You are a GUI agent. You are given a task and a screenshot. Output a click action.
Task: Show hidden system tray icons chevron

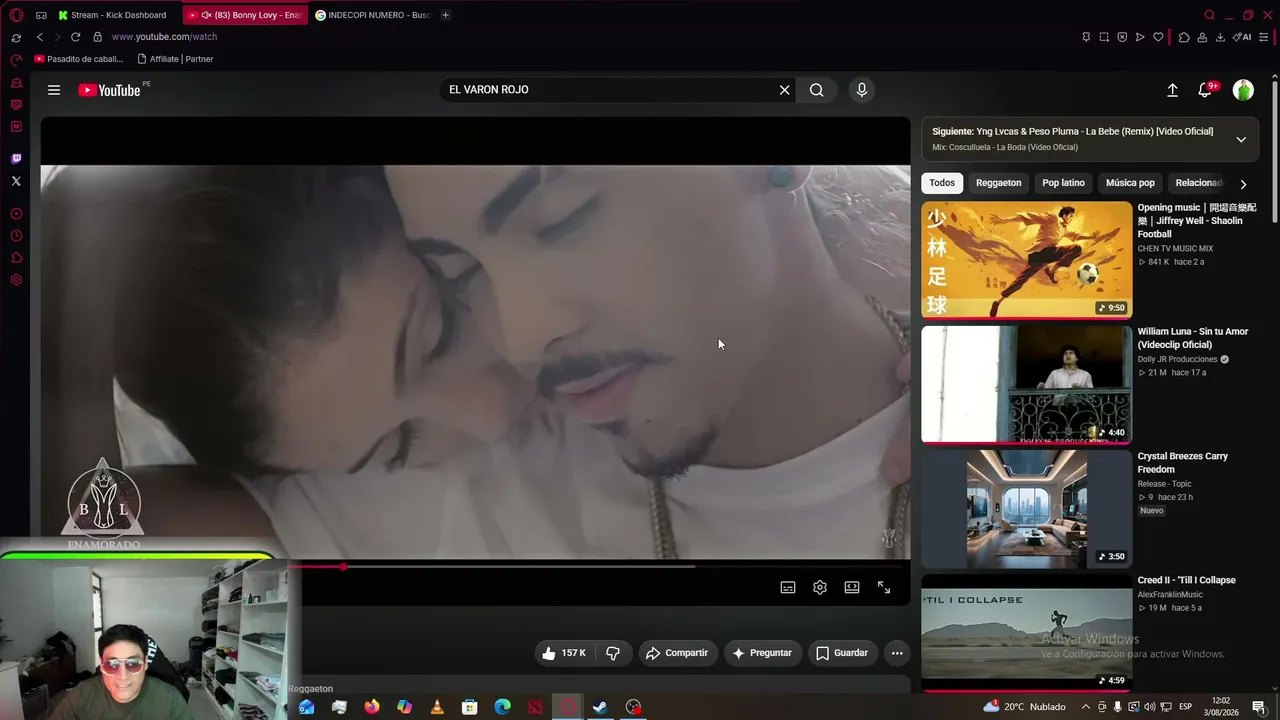point(1085,707)
